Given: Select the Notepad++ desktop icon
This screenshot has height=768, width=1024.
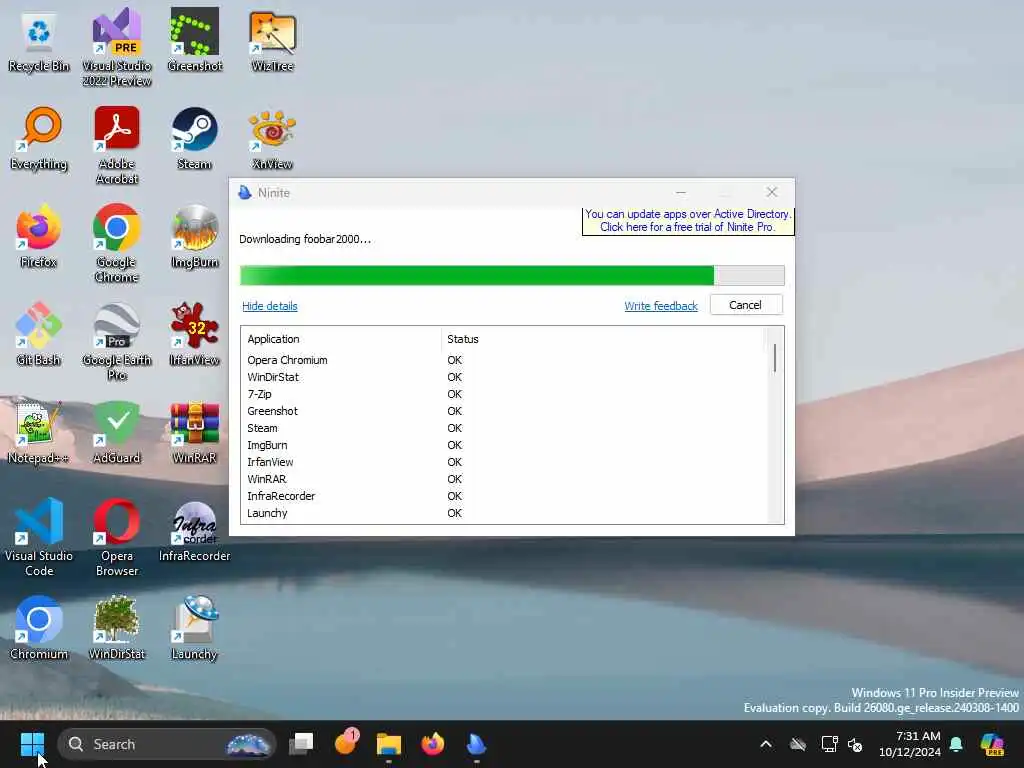Looking at the screenshot, I should pyautogui.click(x=39, y=432).
